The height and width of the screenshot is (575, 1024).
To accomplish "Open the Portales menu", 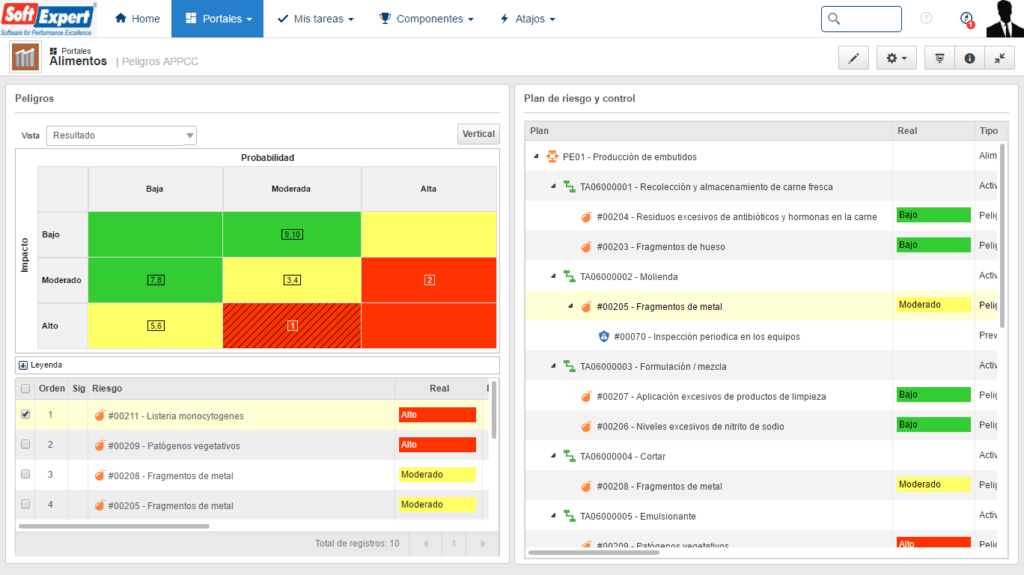I will [x=217, y=19].
